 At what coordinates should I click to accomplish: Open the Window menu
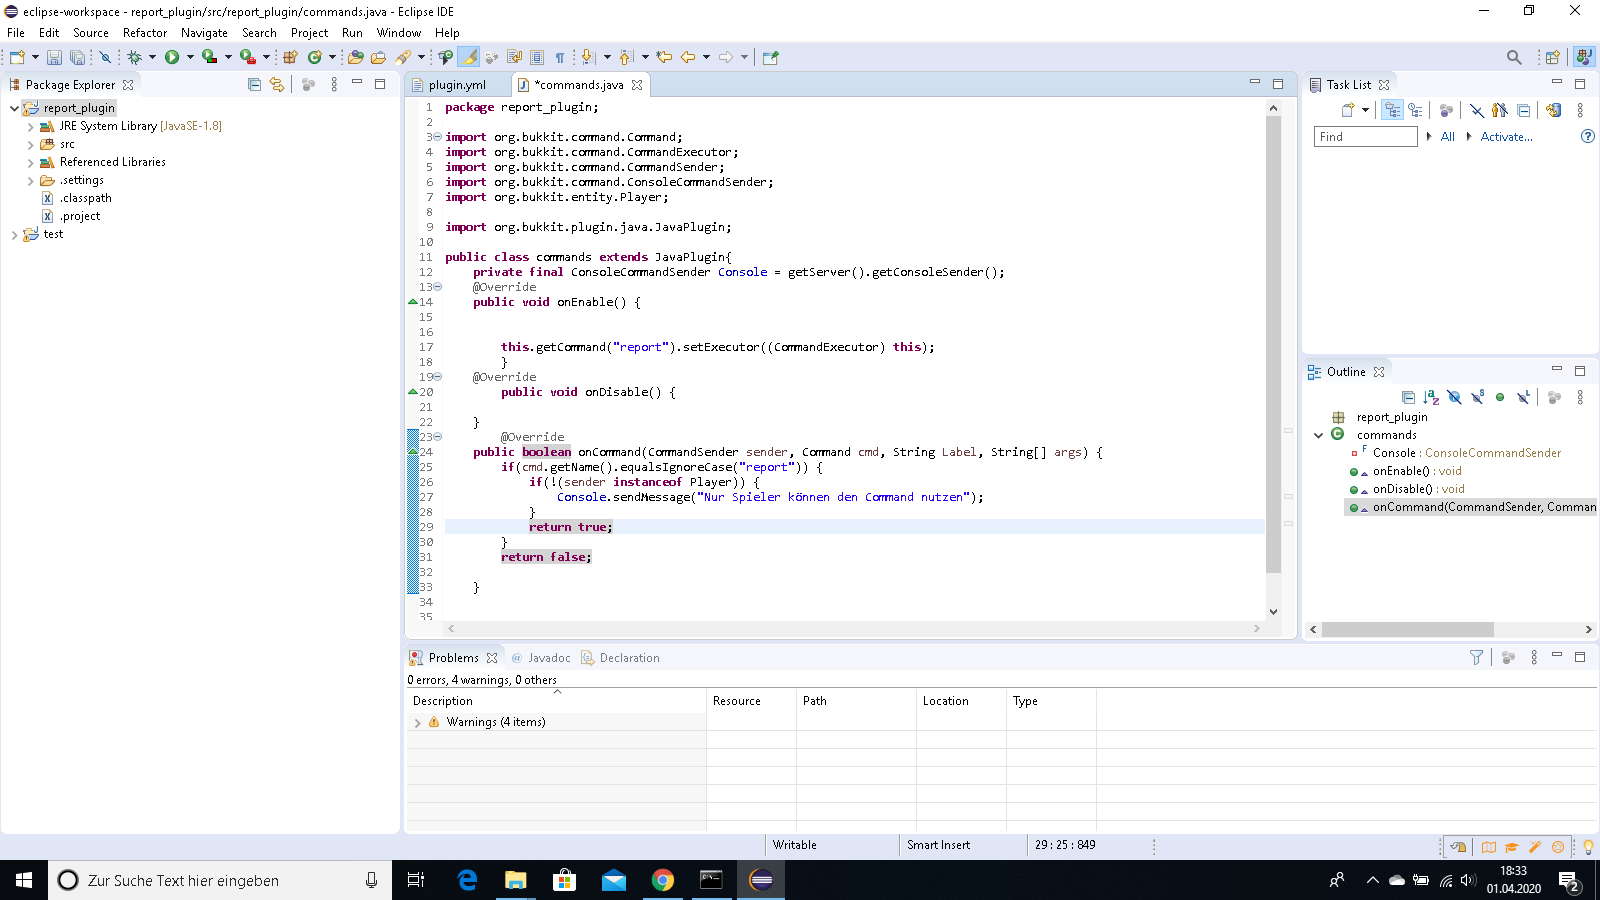pyautogui.click(x=398, y=33)
